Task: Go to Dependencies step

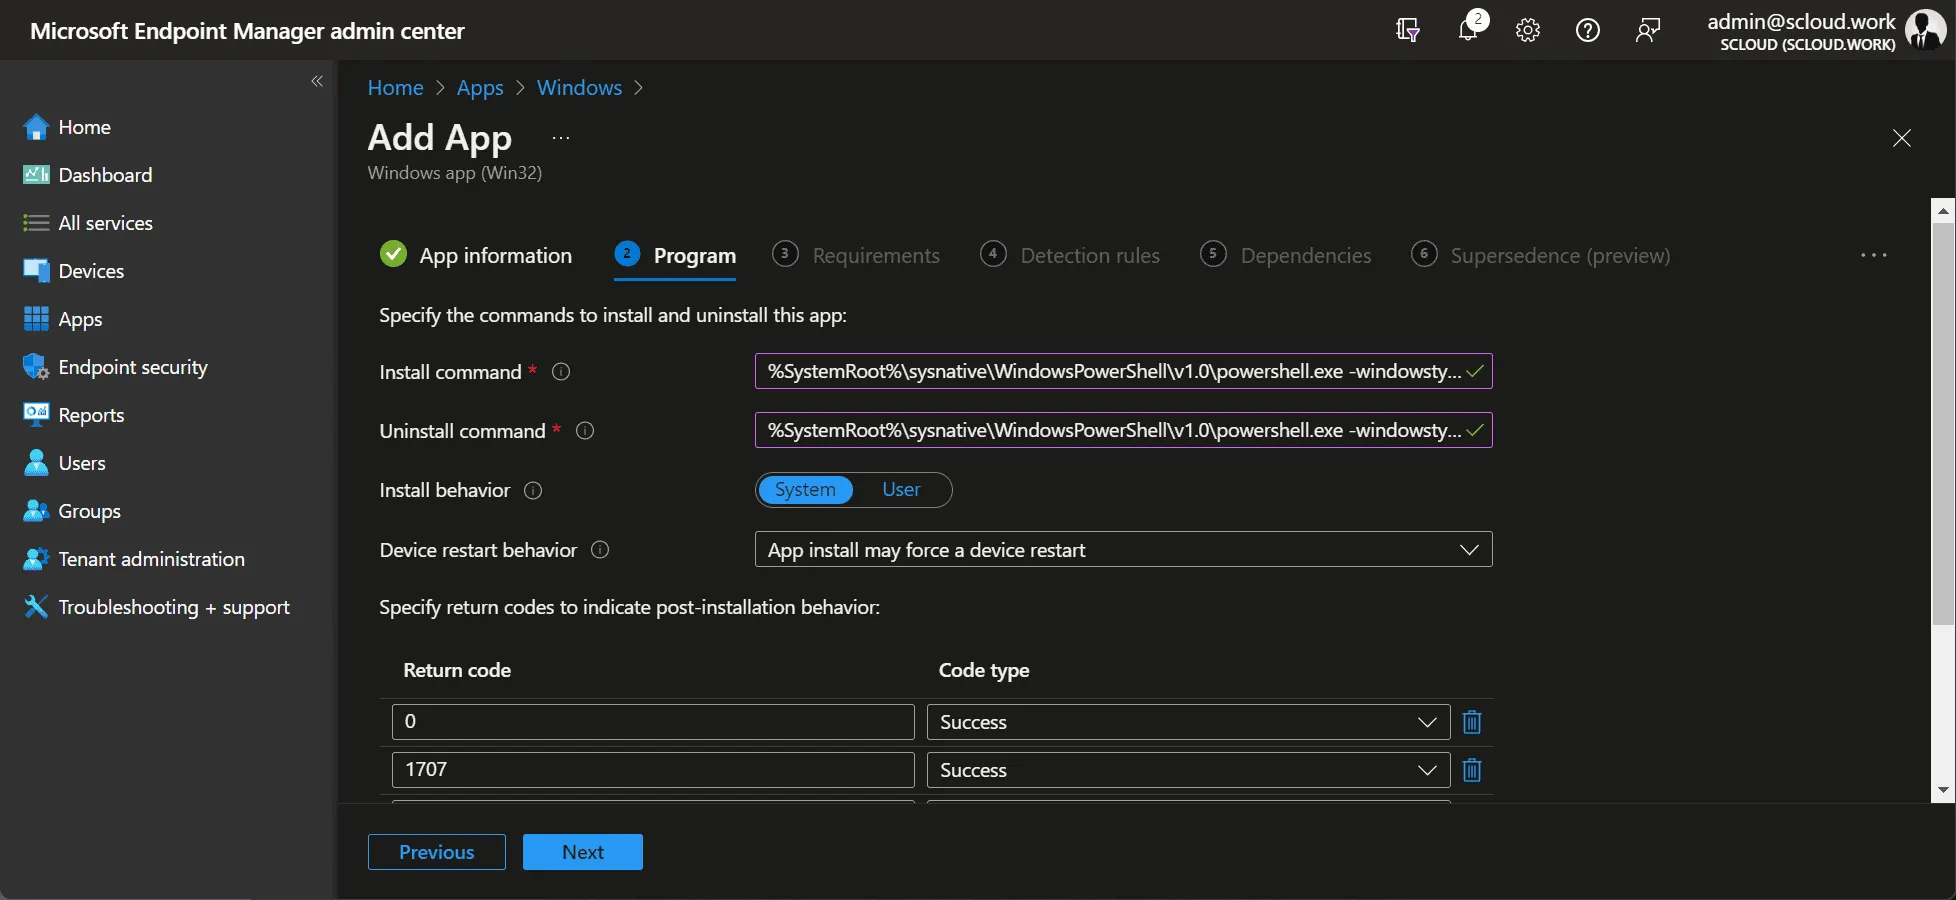Action: (1286, 256)
